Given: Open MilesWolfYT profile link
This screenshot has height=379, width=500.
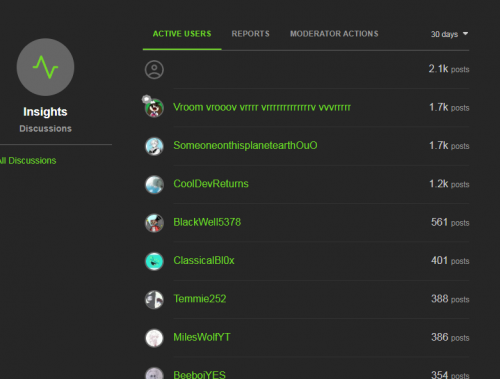Looking at the screenshot, I should click(x=202, y=337).
